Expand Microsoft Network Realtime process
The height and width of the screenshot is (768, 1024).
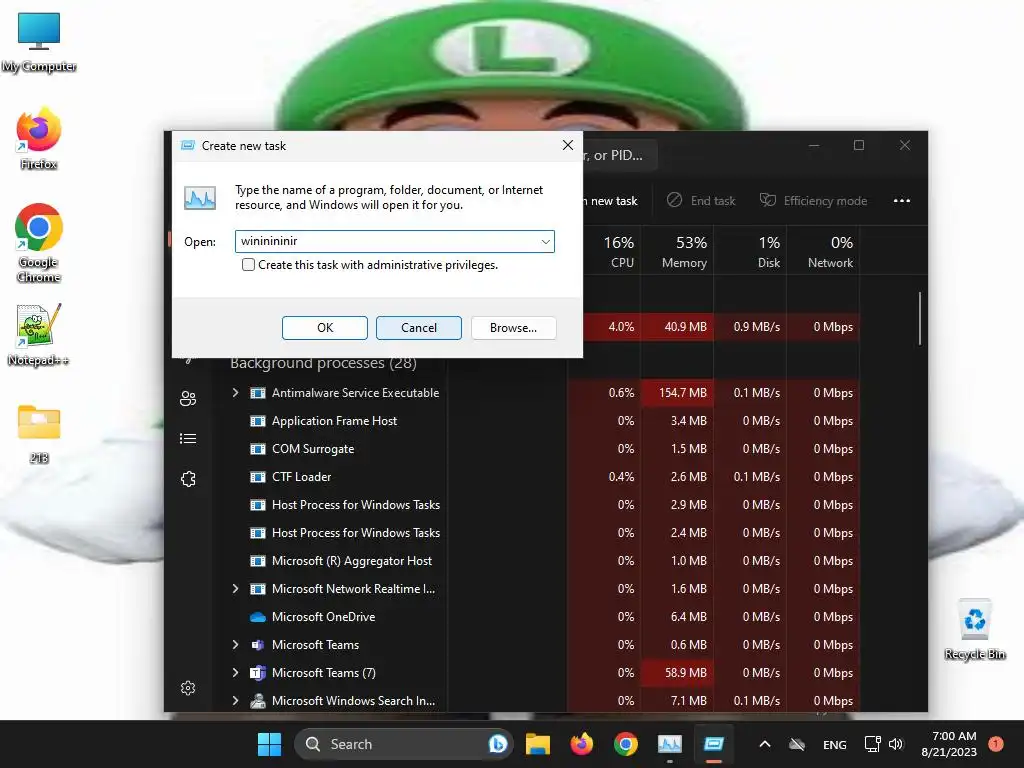click(x=235, y=588)
